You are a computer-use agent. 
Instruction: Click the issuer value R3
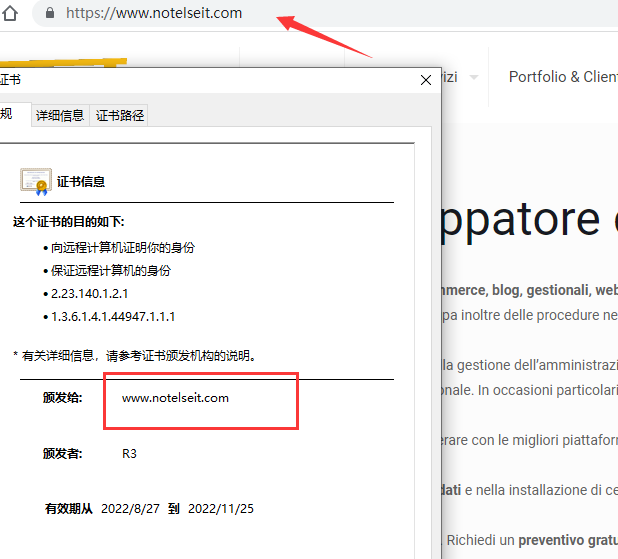coord(129,453)
